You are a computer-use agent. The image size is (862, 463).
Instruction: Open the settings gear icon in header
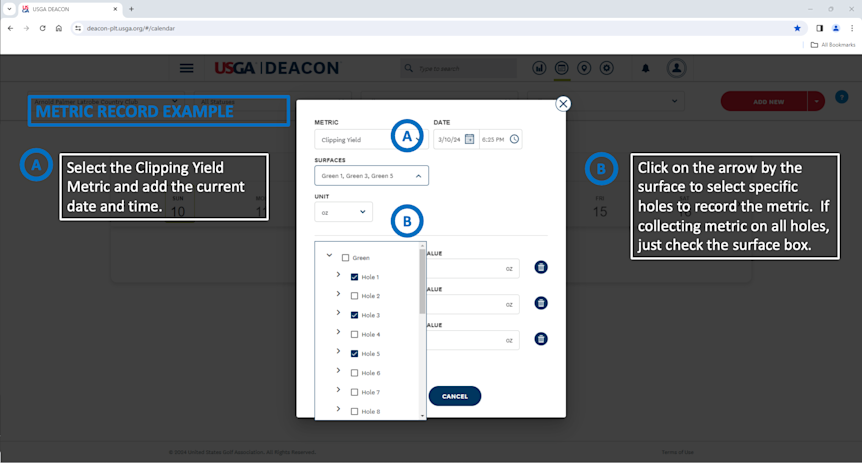(x=606, y=68)
